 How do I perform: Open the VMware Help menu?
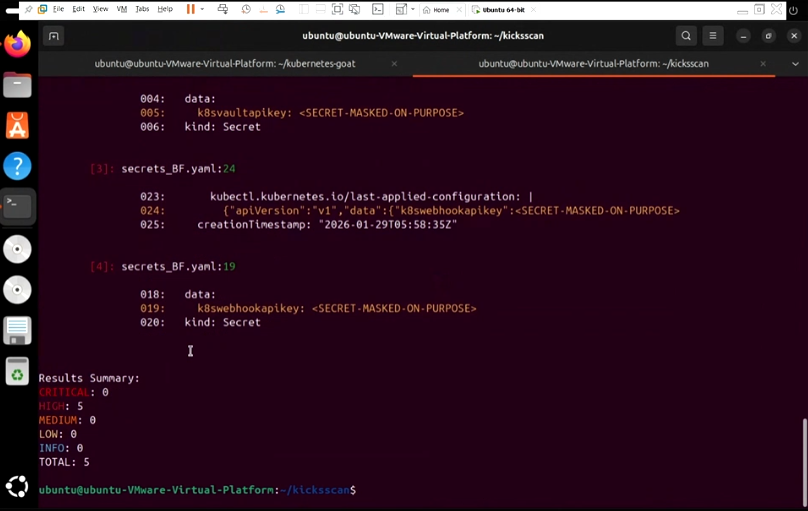165,9
